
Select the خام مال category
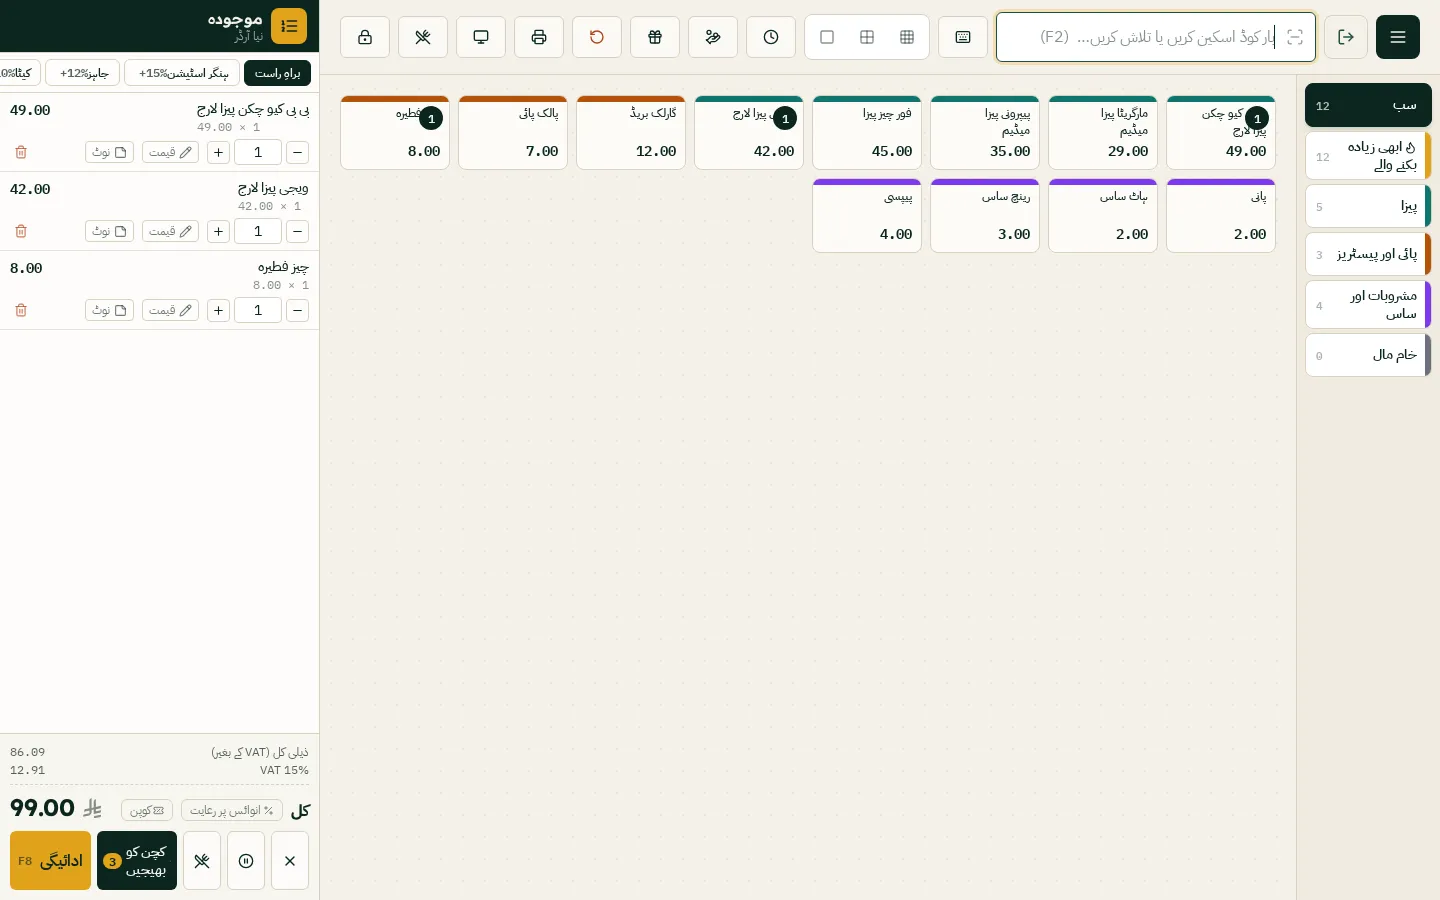(1368, 355)
